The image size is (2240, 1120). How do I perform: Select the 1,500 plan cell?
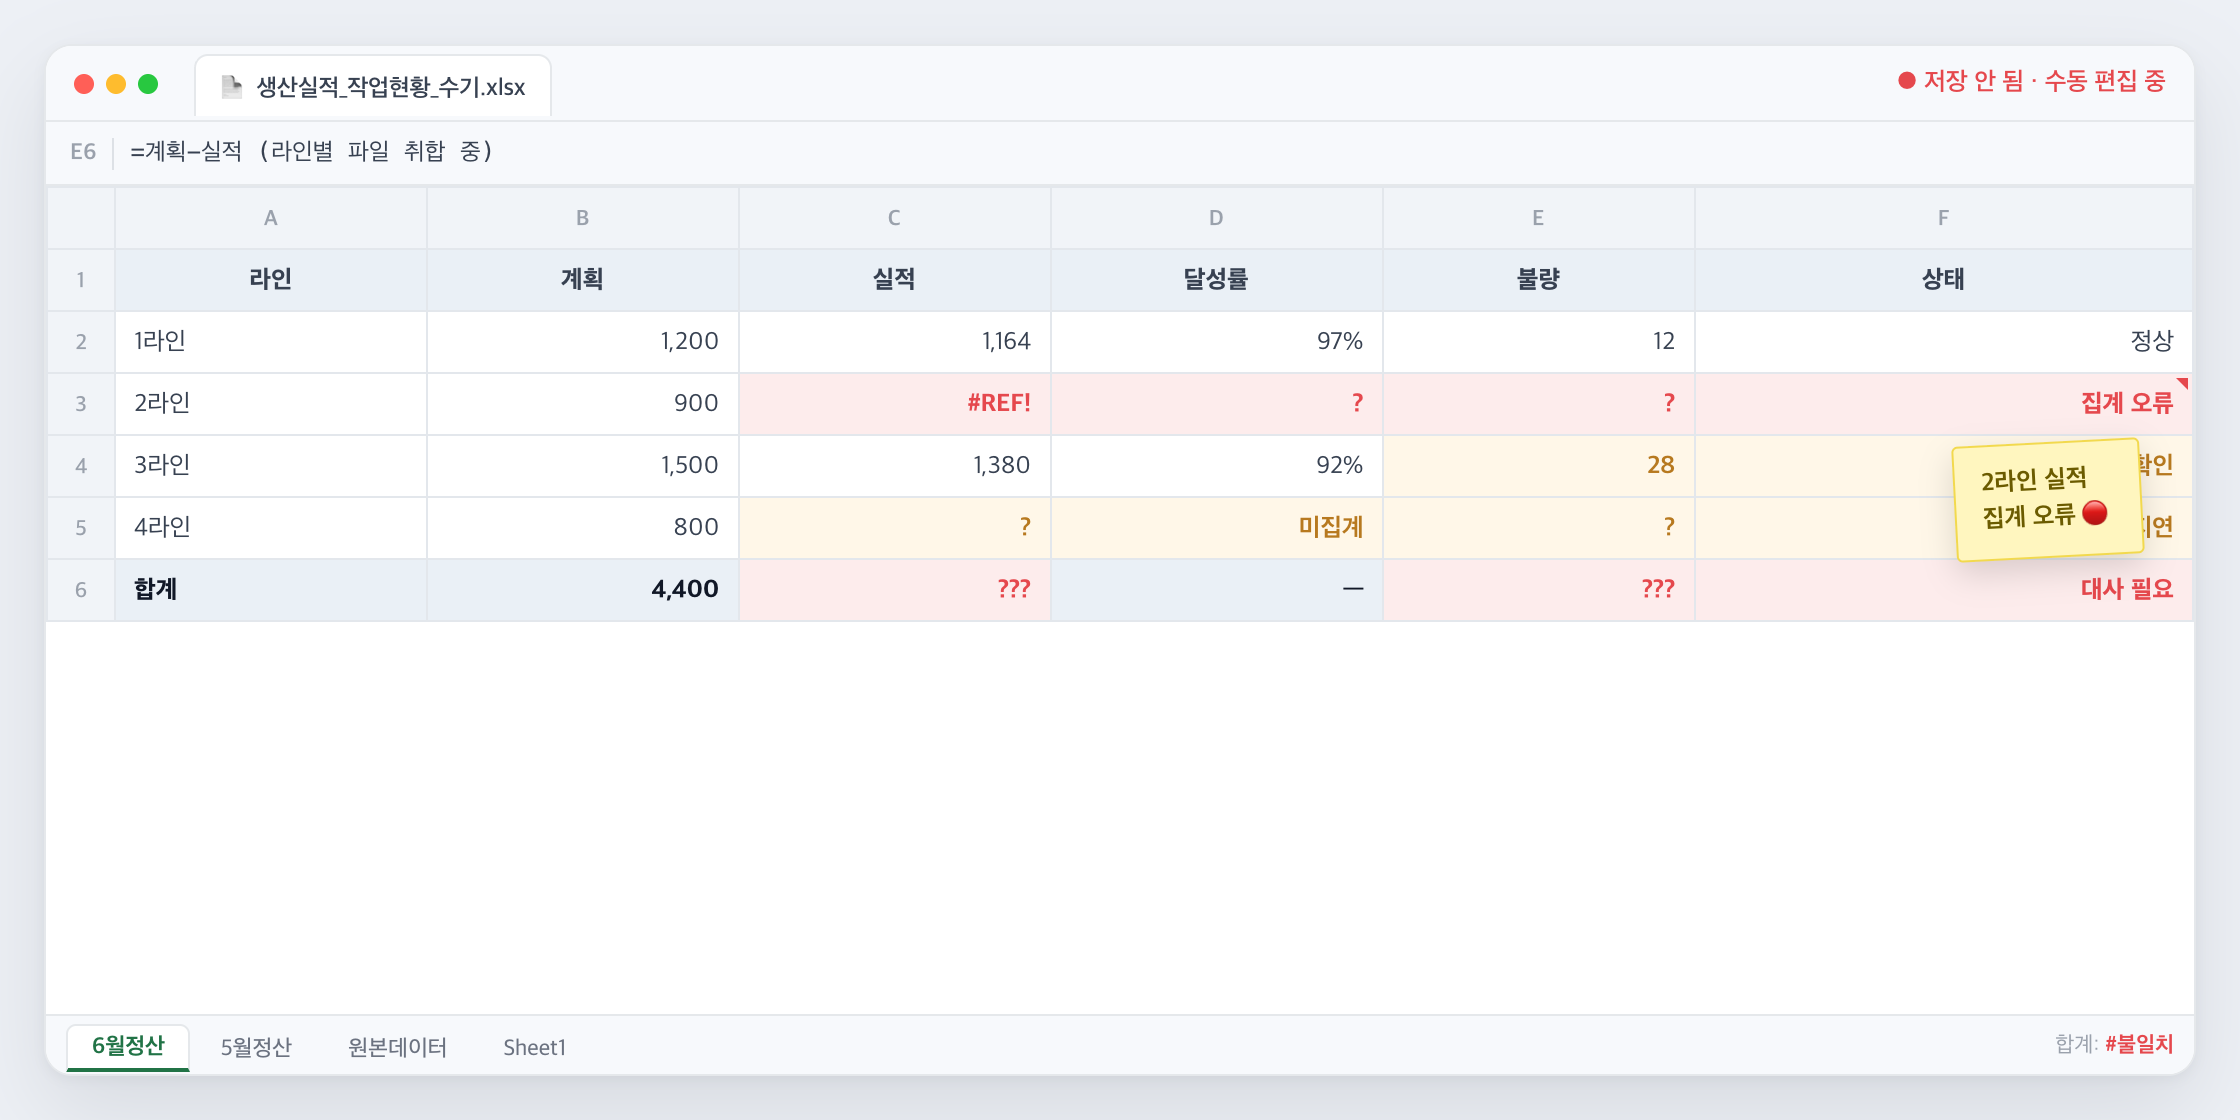coord(583,466)
